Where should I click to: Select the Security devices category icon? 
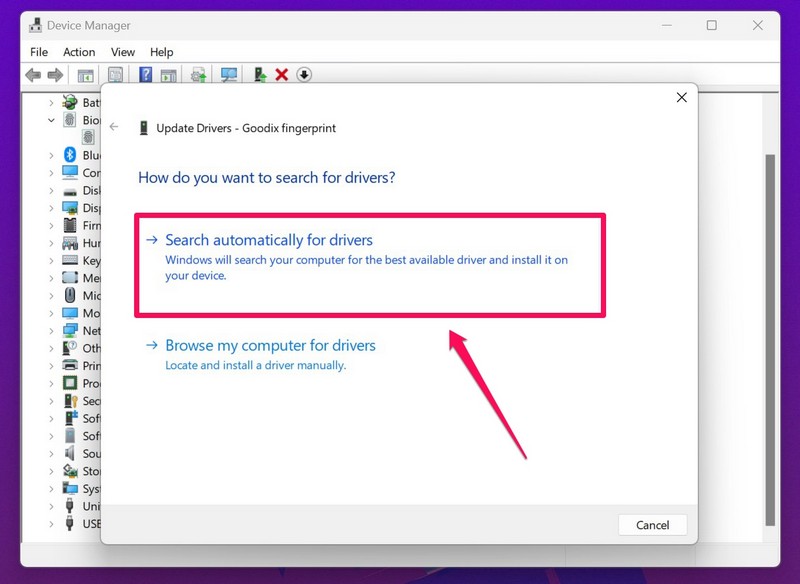pos(70,400)
